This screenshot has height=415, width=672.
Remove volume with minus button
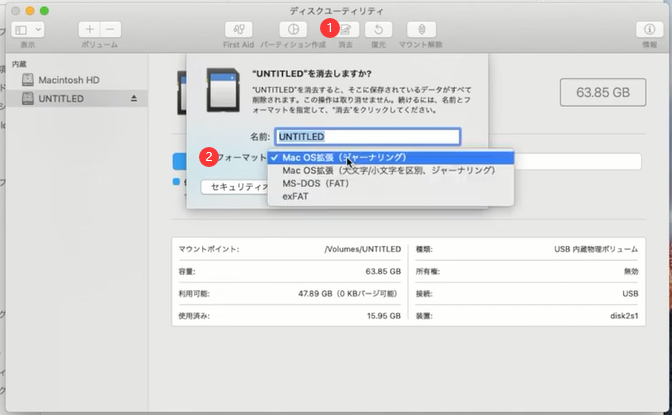[111, 30]
